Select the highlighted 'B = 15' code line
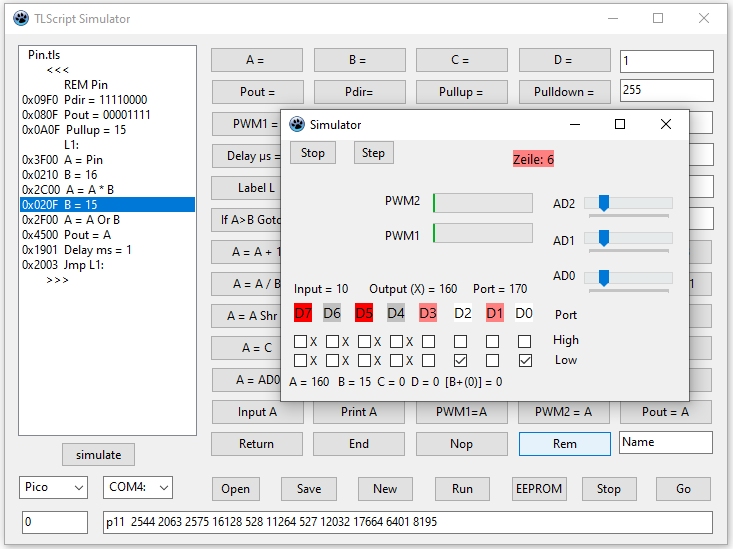The width and height of the screenshot is (733, 549). [107, 204]
